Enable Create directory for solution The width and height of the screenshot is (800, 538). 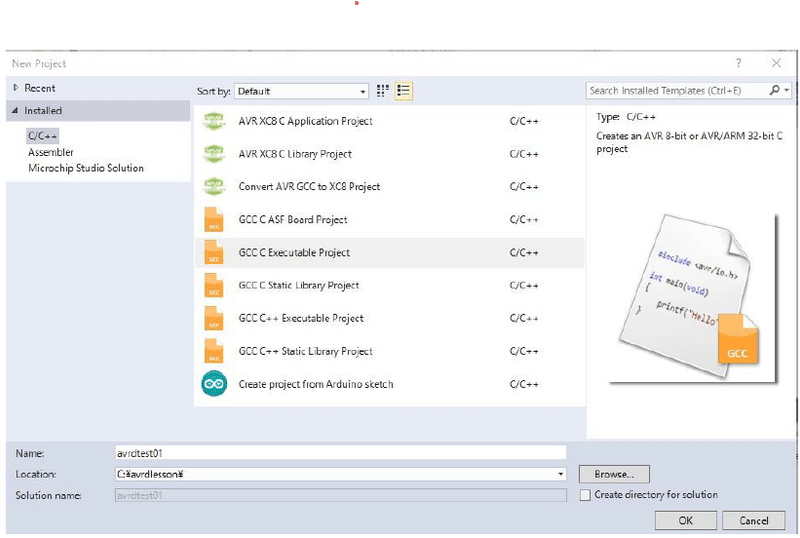[x=585, y=495]
